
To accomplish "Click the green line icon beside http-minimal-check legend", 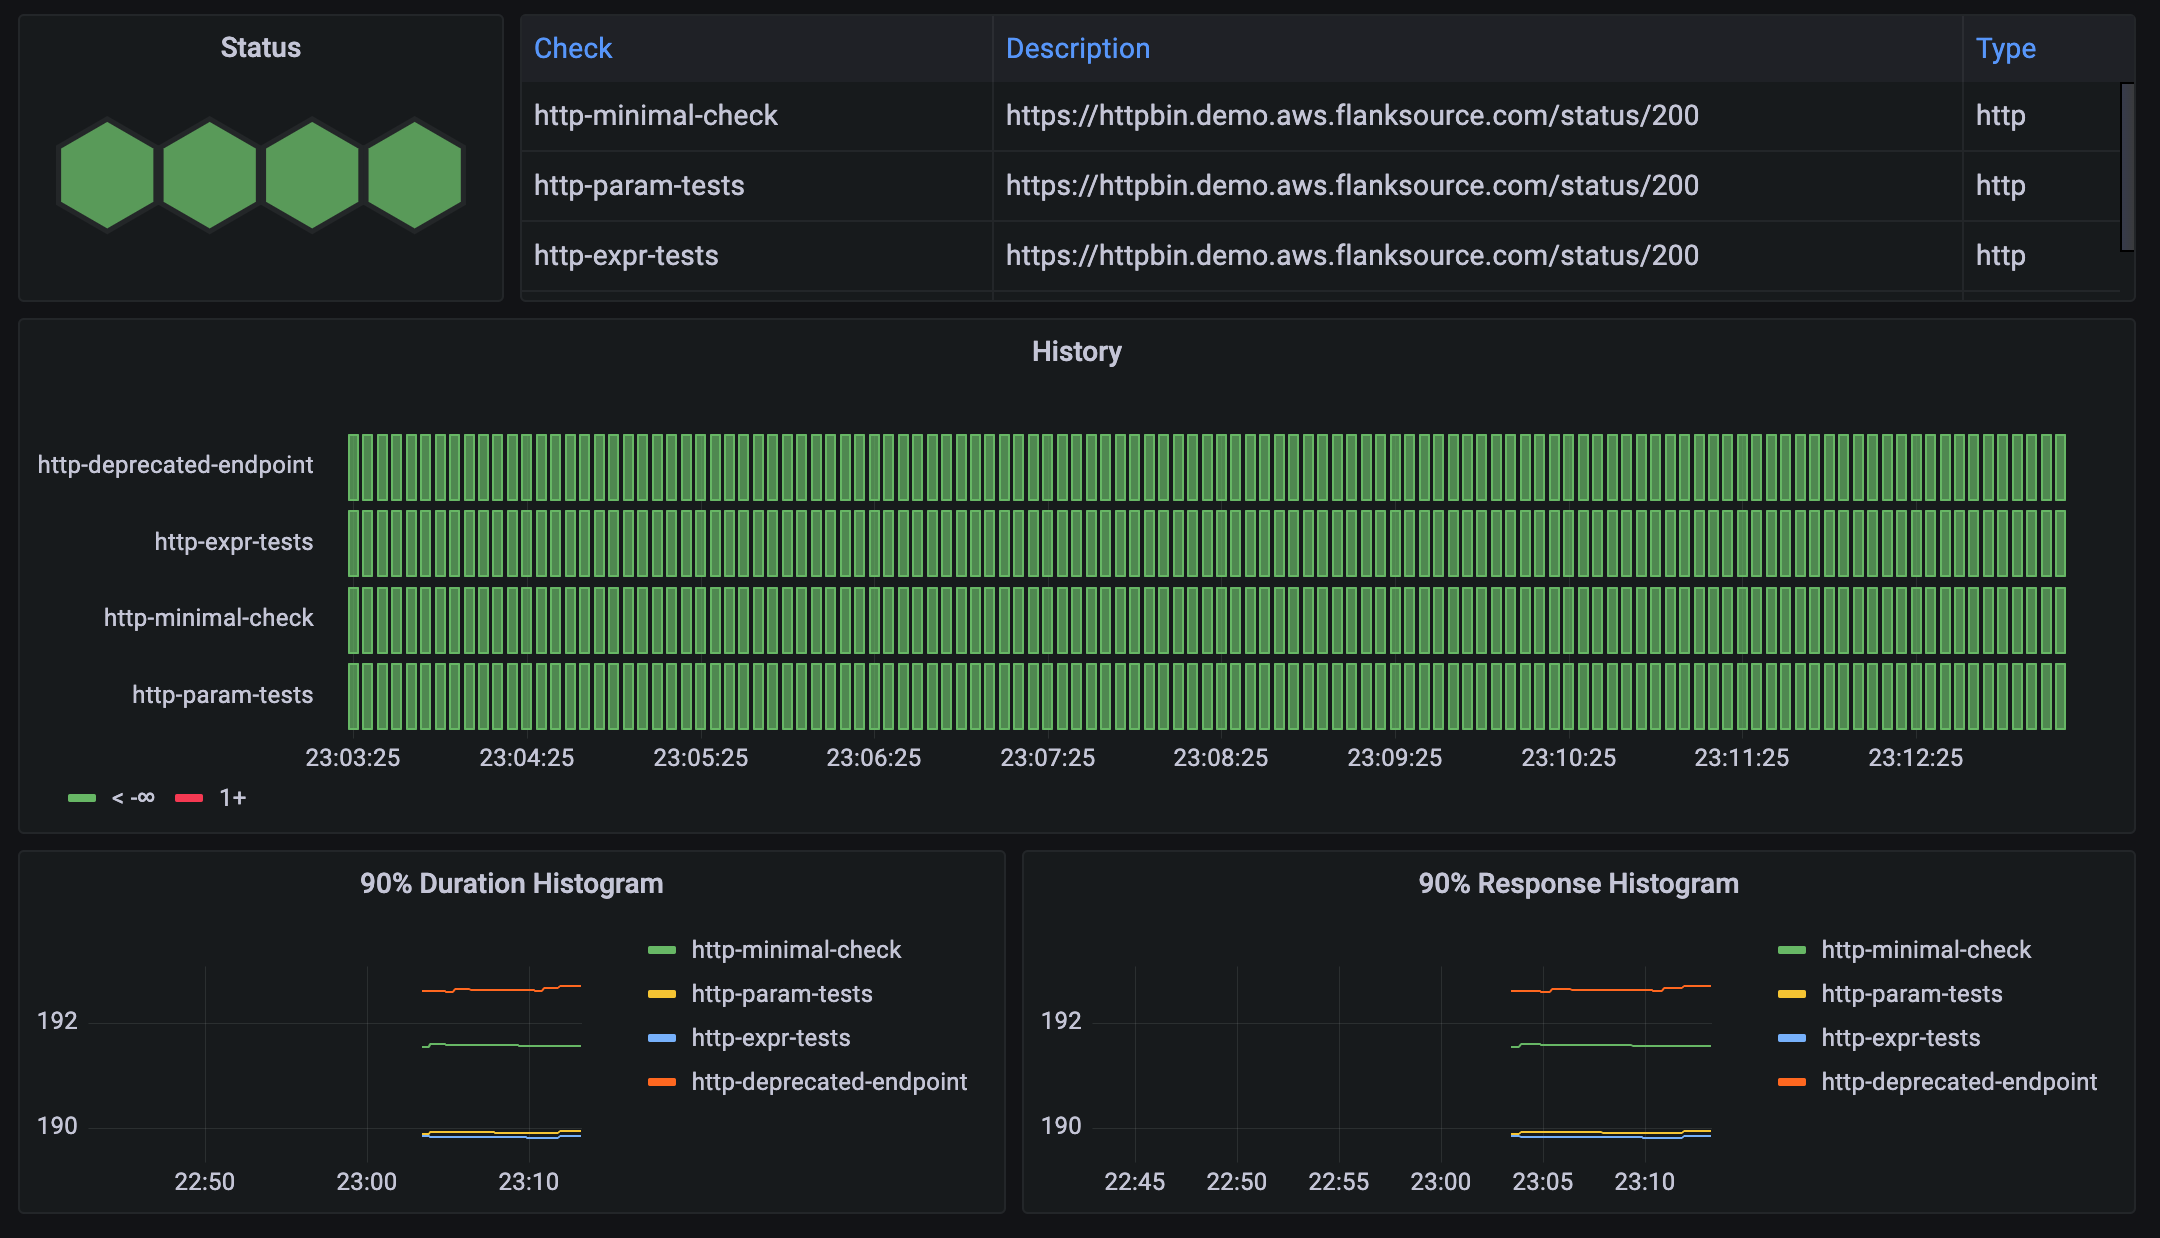I will pyautogui.click(x=662, y=949).
